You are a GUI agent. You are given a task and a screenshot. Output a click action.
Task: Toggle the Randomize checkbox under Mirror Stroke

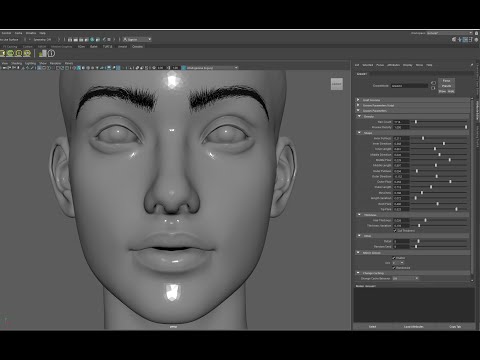point(394,268)
